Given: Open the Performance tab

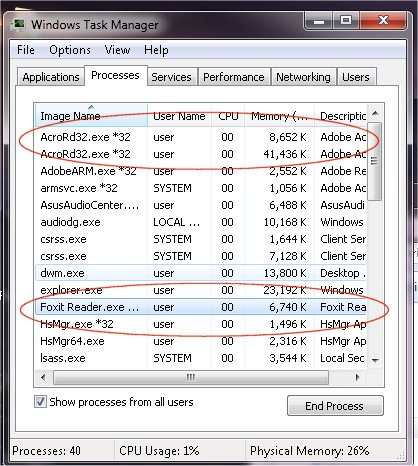Looking at the screenshot, I should [234, 77].
